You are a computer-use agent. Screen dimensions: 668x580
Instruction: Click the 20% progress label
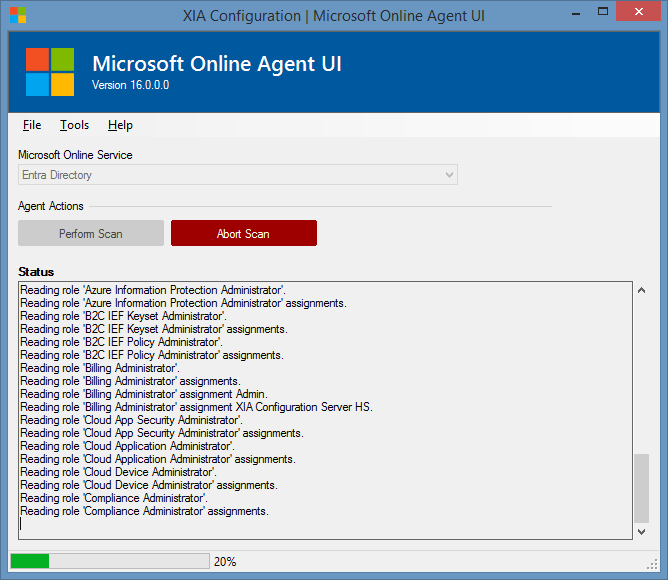[x=225, y=562]
